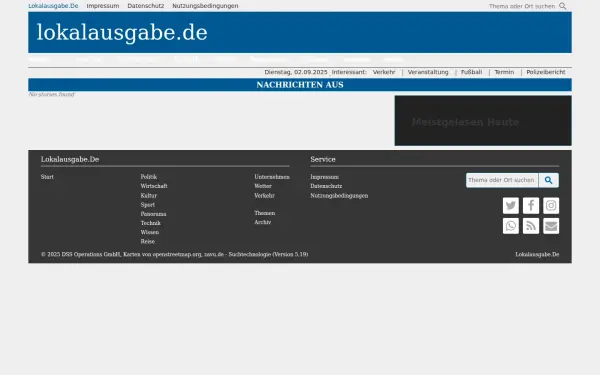Open Verkehr in the footer column
This screenshot has height=375, width=600.
(264, 196)
